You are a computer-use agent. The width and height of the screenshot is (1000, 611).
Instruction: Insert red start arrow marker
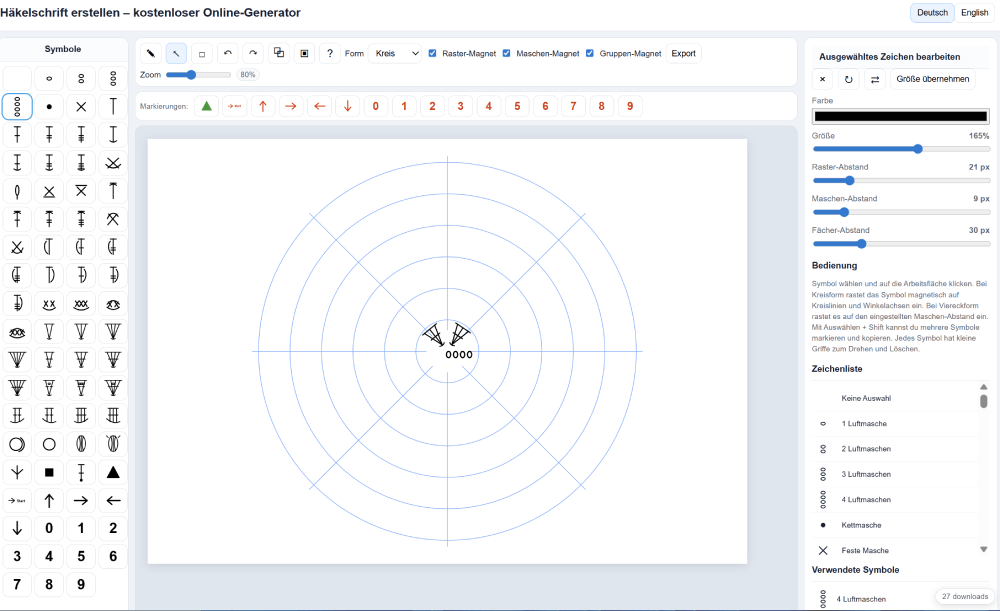click(x=235, y=106)
